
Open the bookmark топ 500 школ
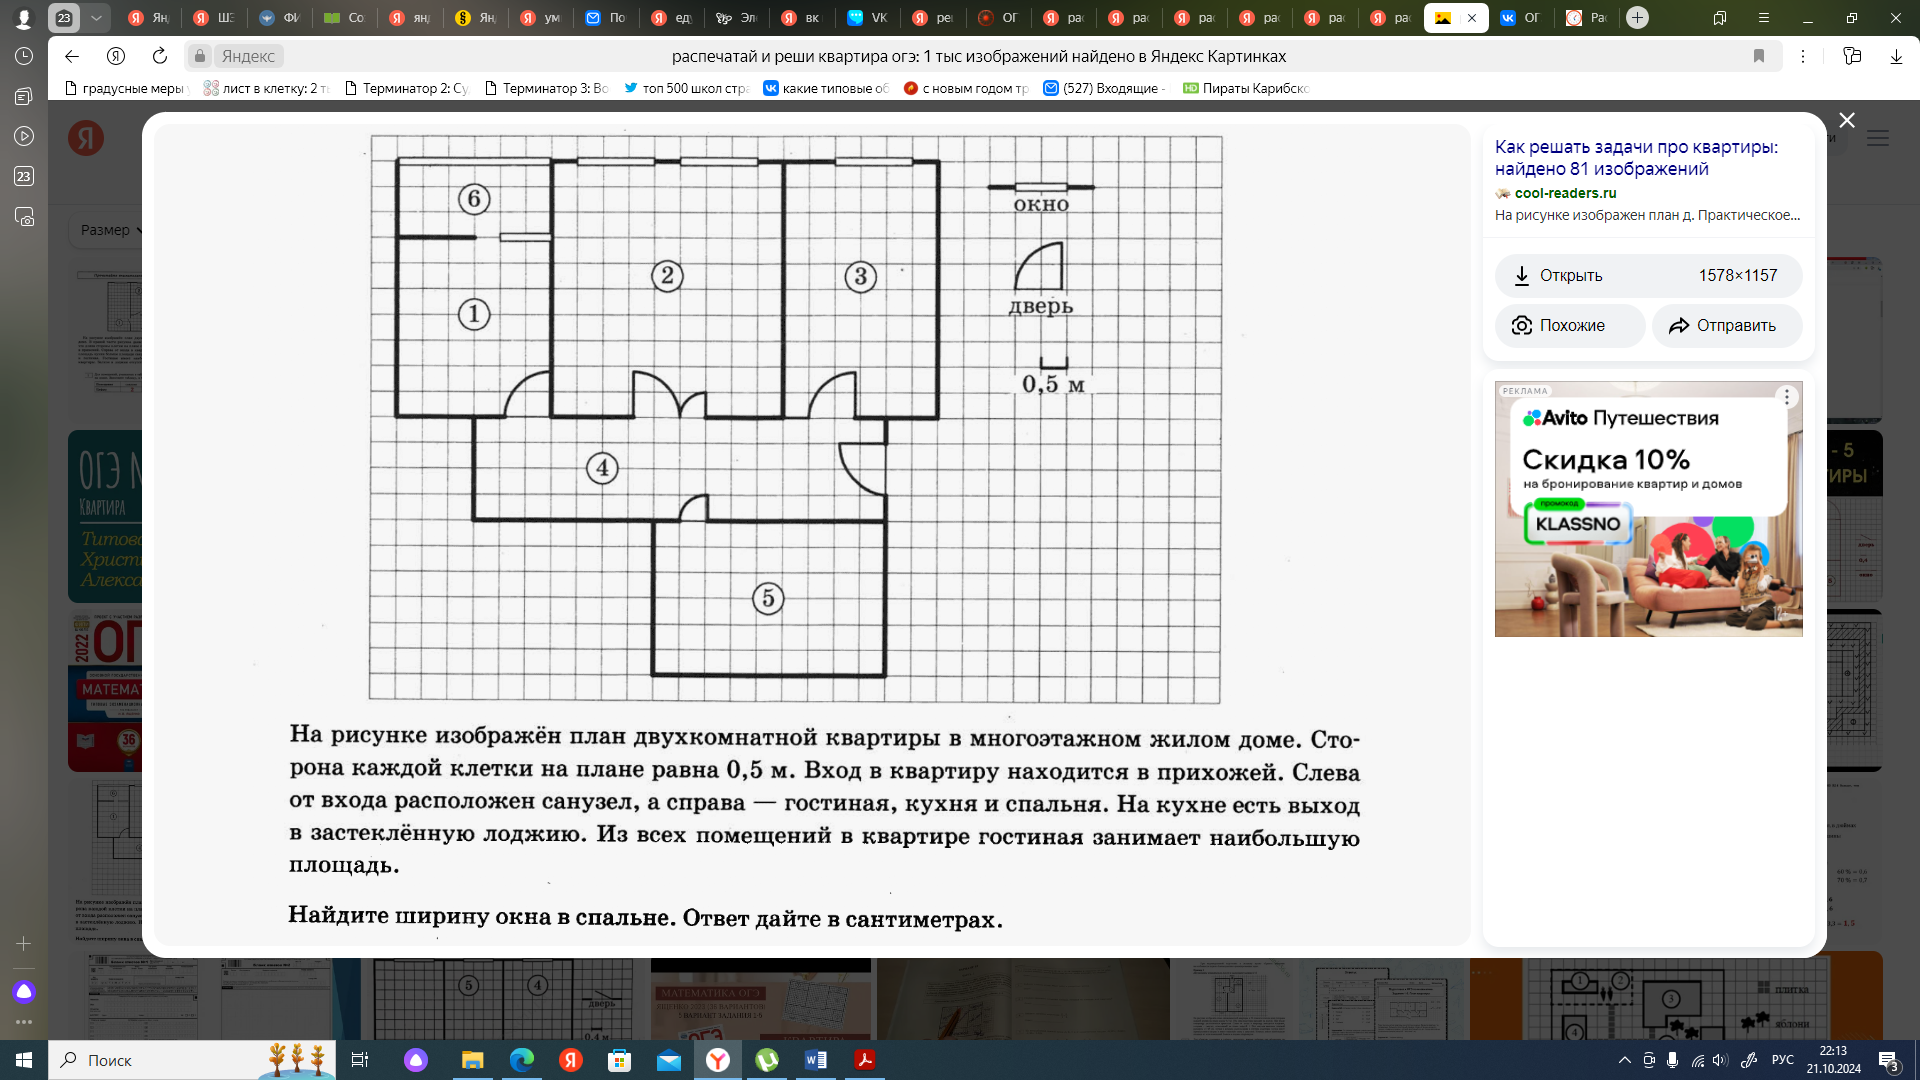click(686, 88)
